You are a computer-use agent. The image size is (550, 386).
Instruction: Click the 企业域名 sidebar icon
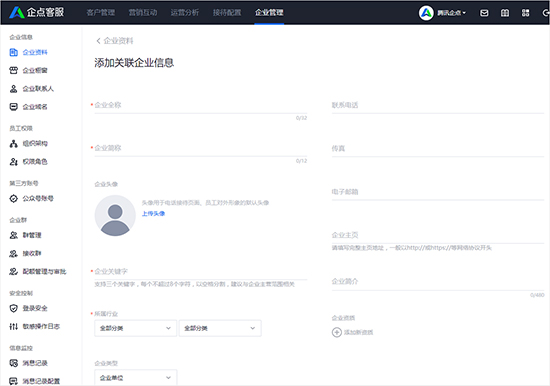(x=13, y=107)
